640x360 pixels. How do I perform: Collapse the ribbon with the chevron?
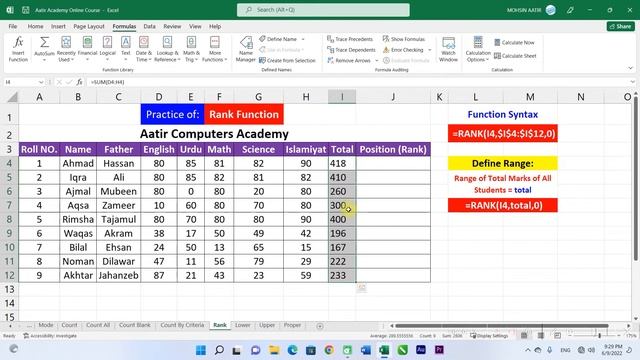tap(630, 68)
